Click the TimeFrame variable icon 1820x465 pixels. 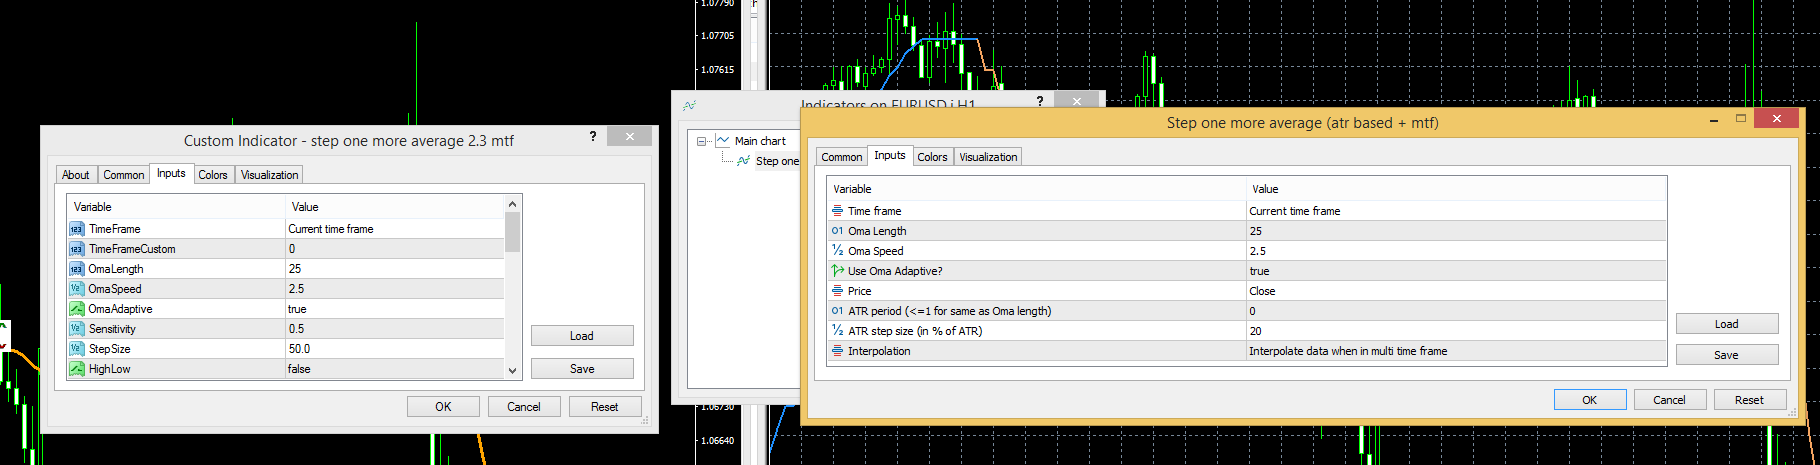77,229
